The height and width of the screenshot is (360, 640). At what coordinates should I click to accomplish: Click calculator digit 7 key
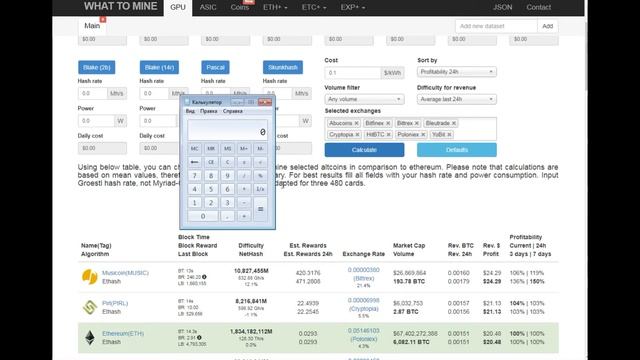[194, 176]
